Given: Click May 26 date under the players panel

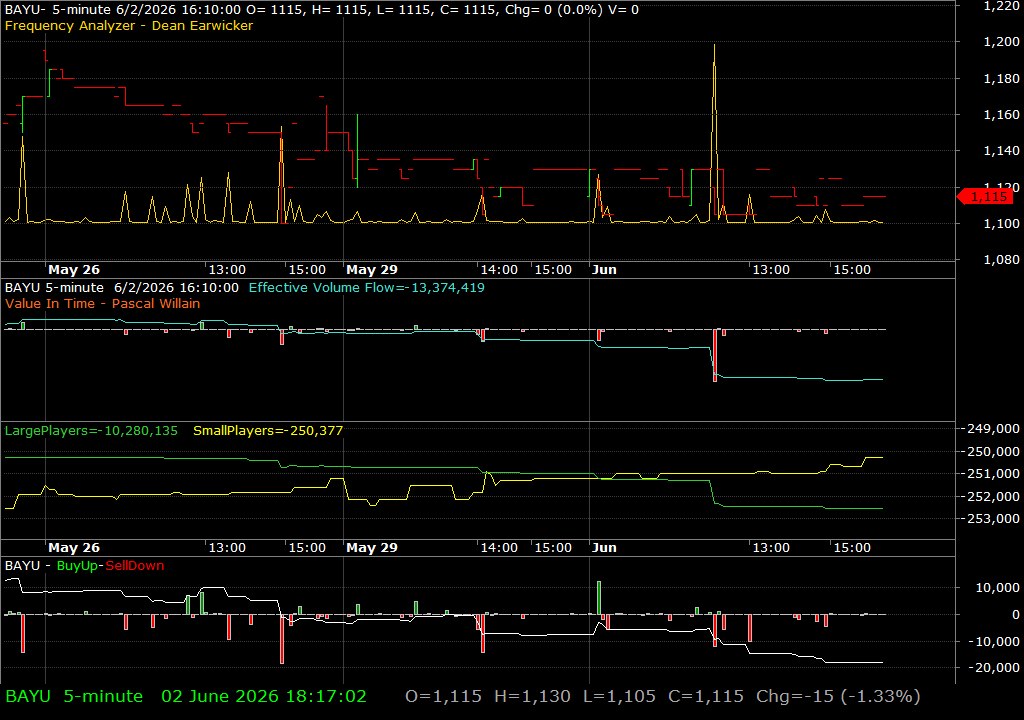Looking at the screenshot, I should pos(74,548).
